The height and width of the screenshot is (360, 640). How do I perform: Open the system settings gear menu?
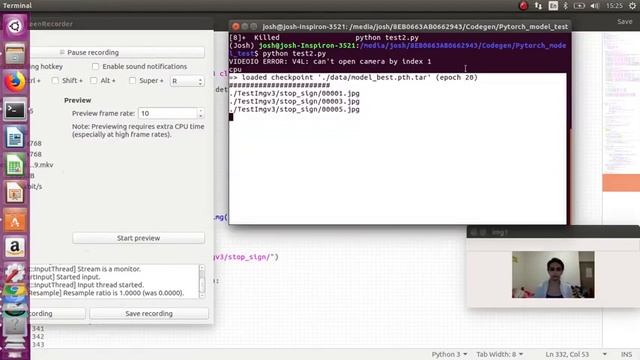pos(633,6)
